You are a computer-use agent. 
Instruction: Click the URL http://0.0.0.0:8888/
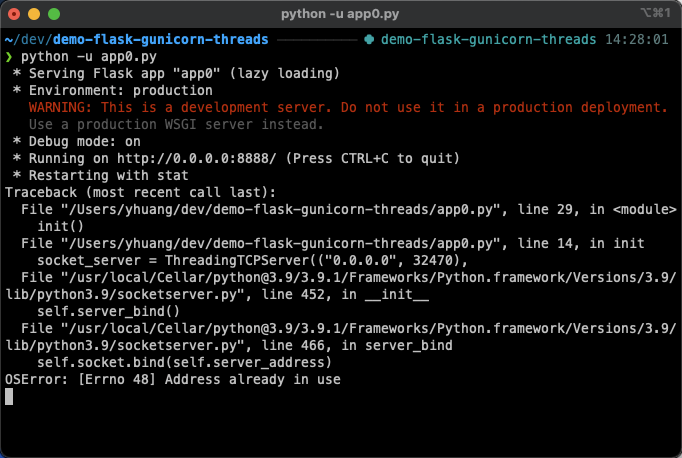coord(197,158)
